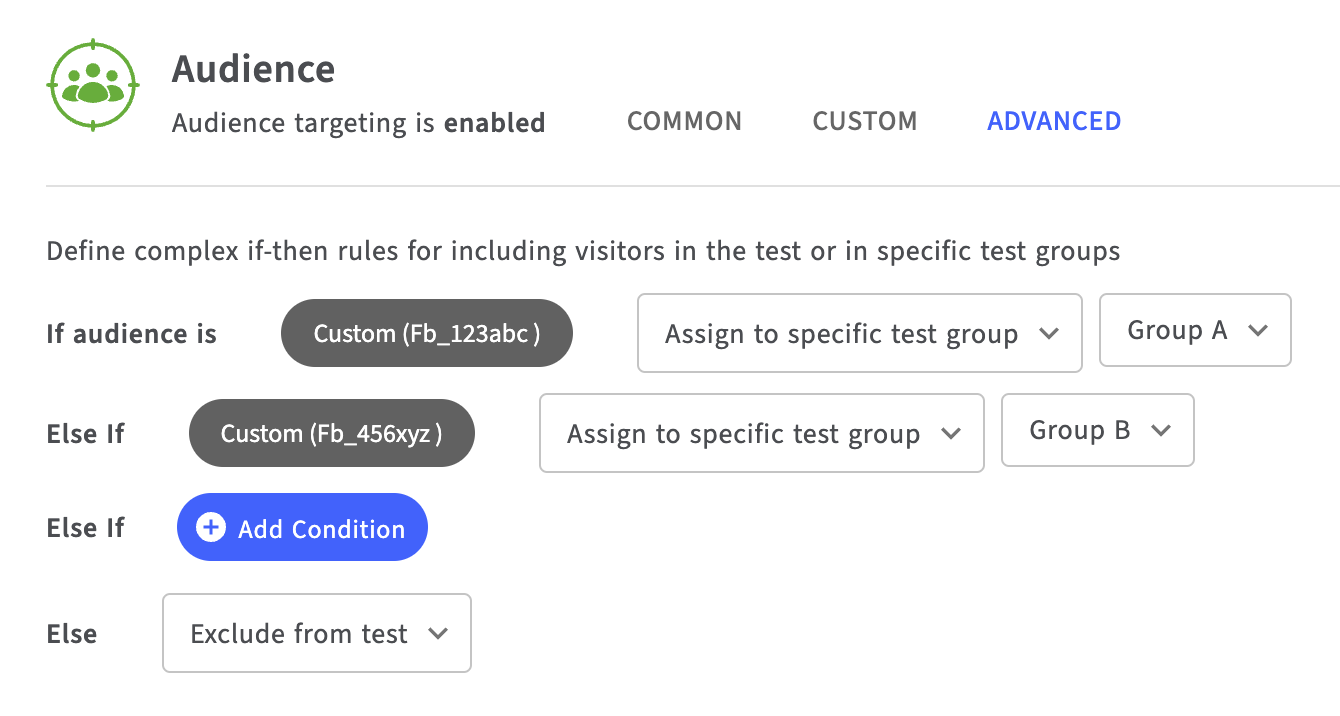Select the ADVANCED tab
Image resolution: width=1340 pixels, height=716 pixels.
1054,122
